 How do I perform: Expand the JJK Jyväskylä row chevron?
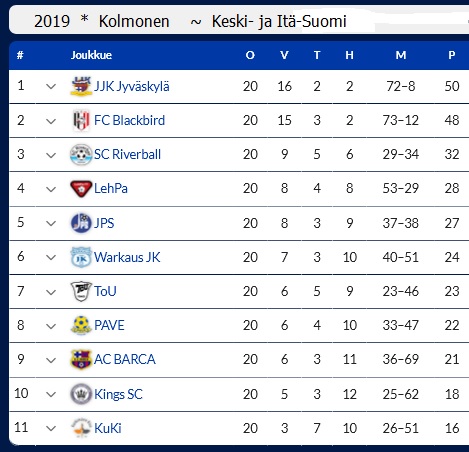(x=51, y=87)
